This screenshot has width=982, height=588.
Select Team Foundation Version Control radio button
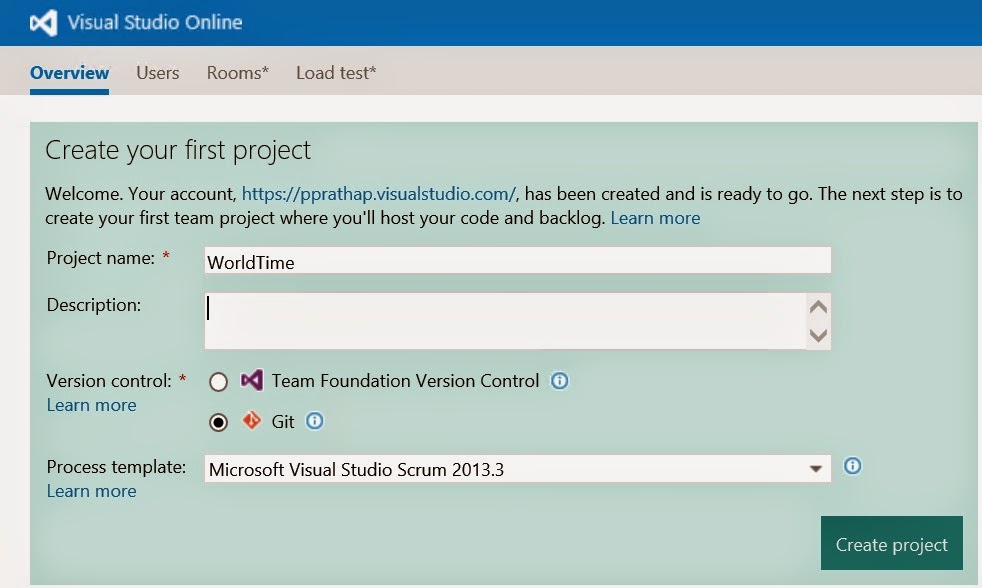(x=219, y=381)
